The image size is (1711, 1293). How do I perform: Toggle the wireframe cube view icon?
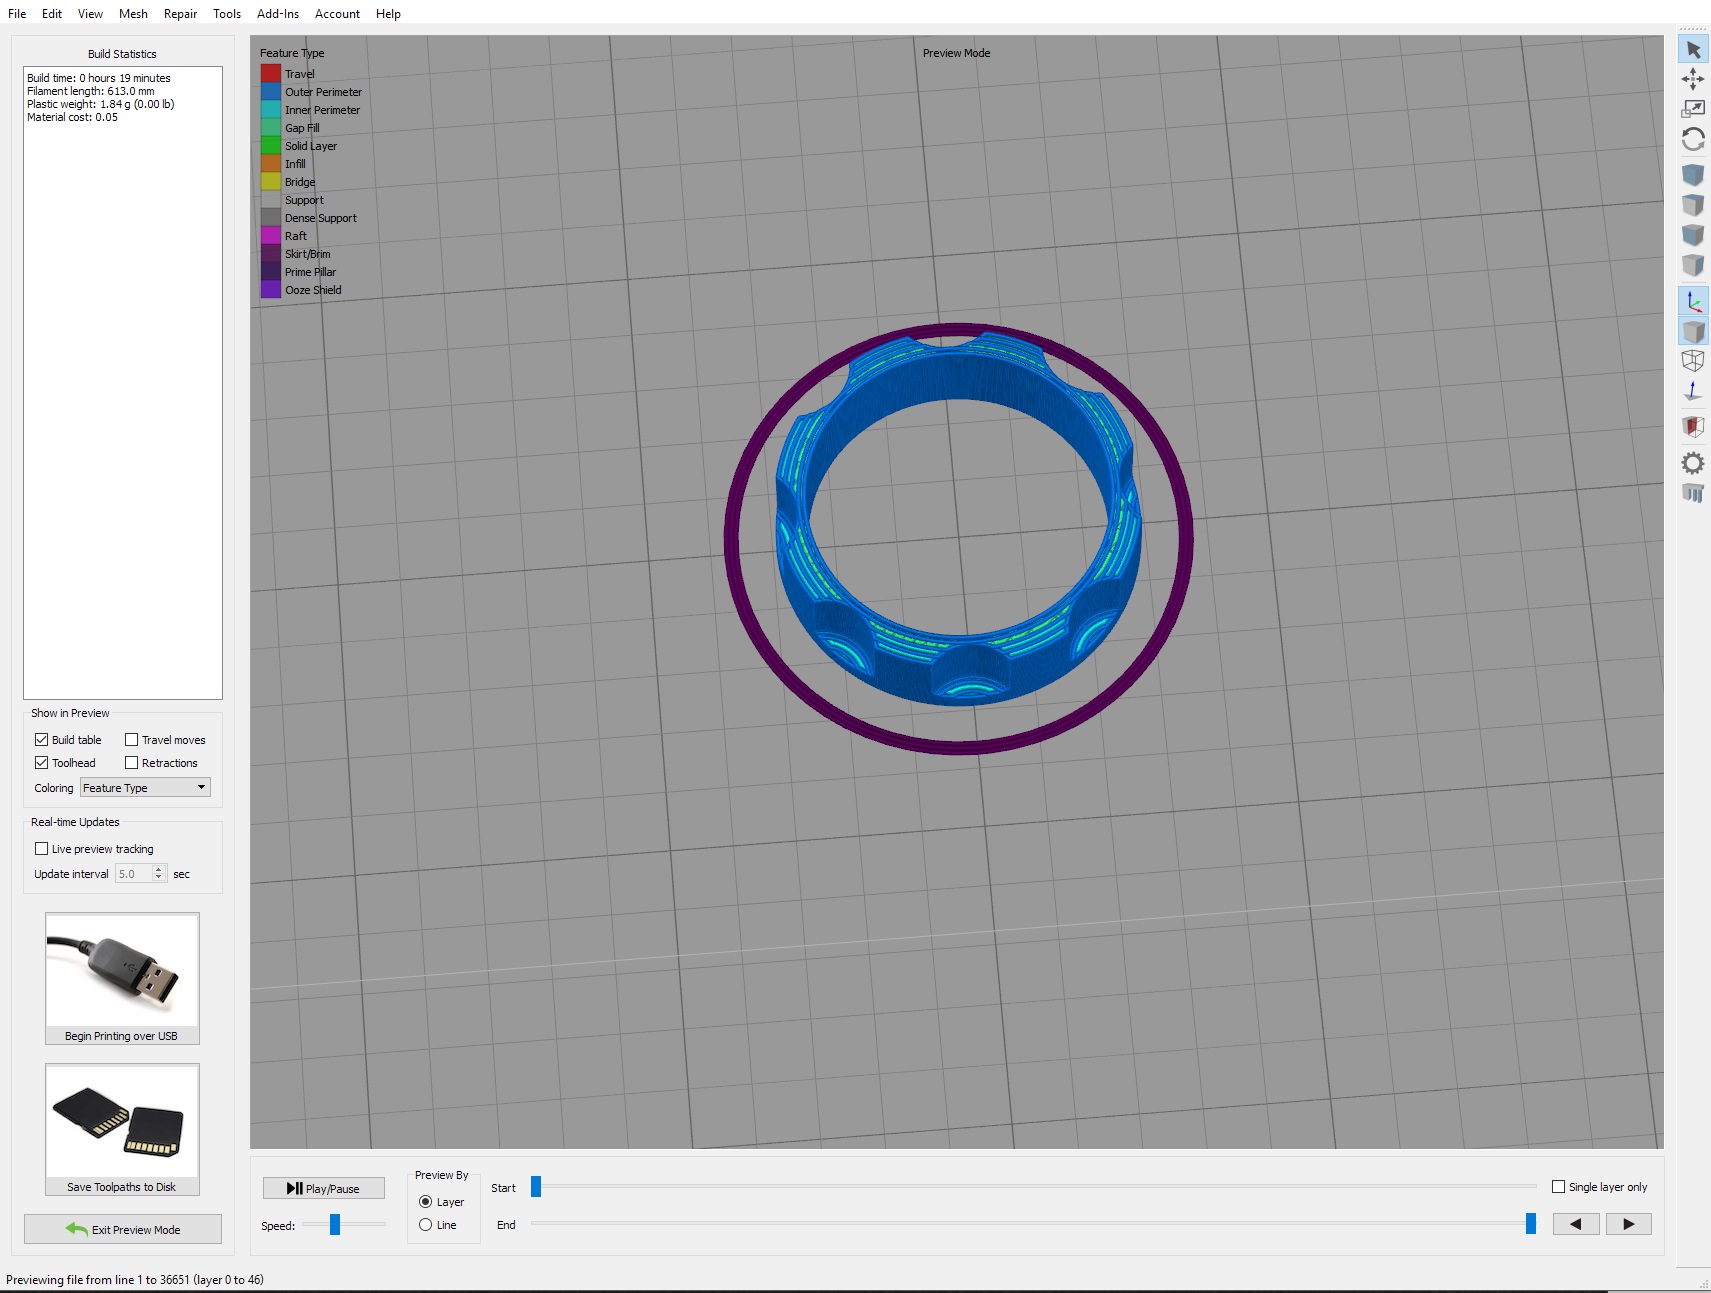point(1693,361)
